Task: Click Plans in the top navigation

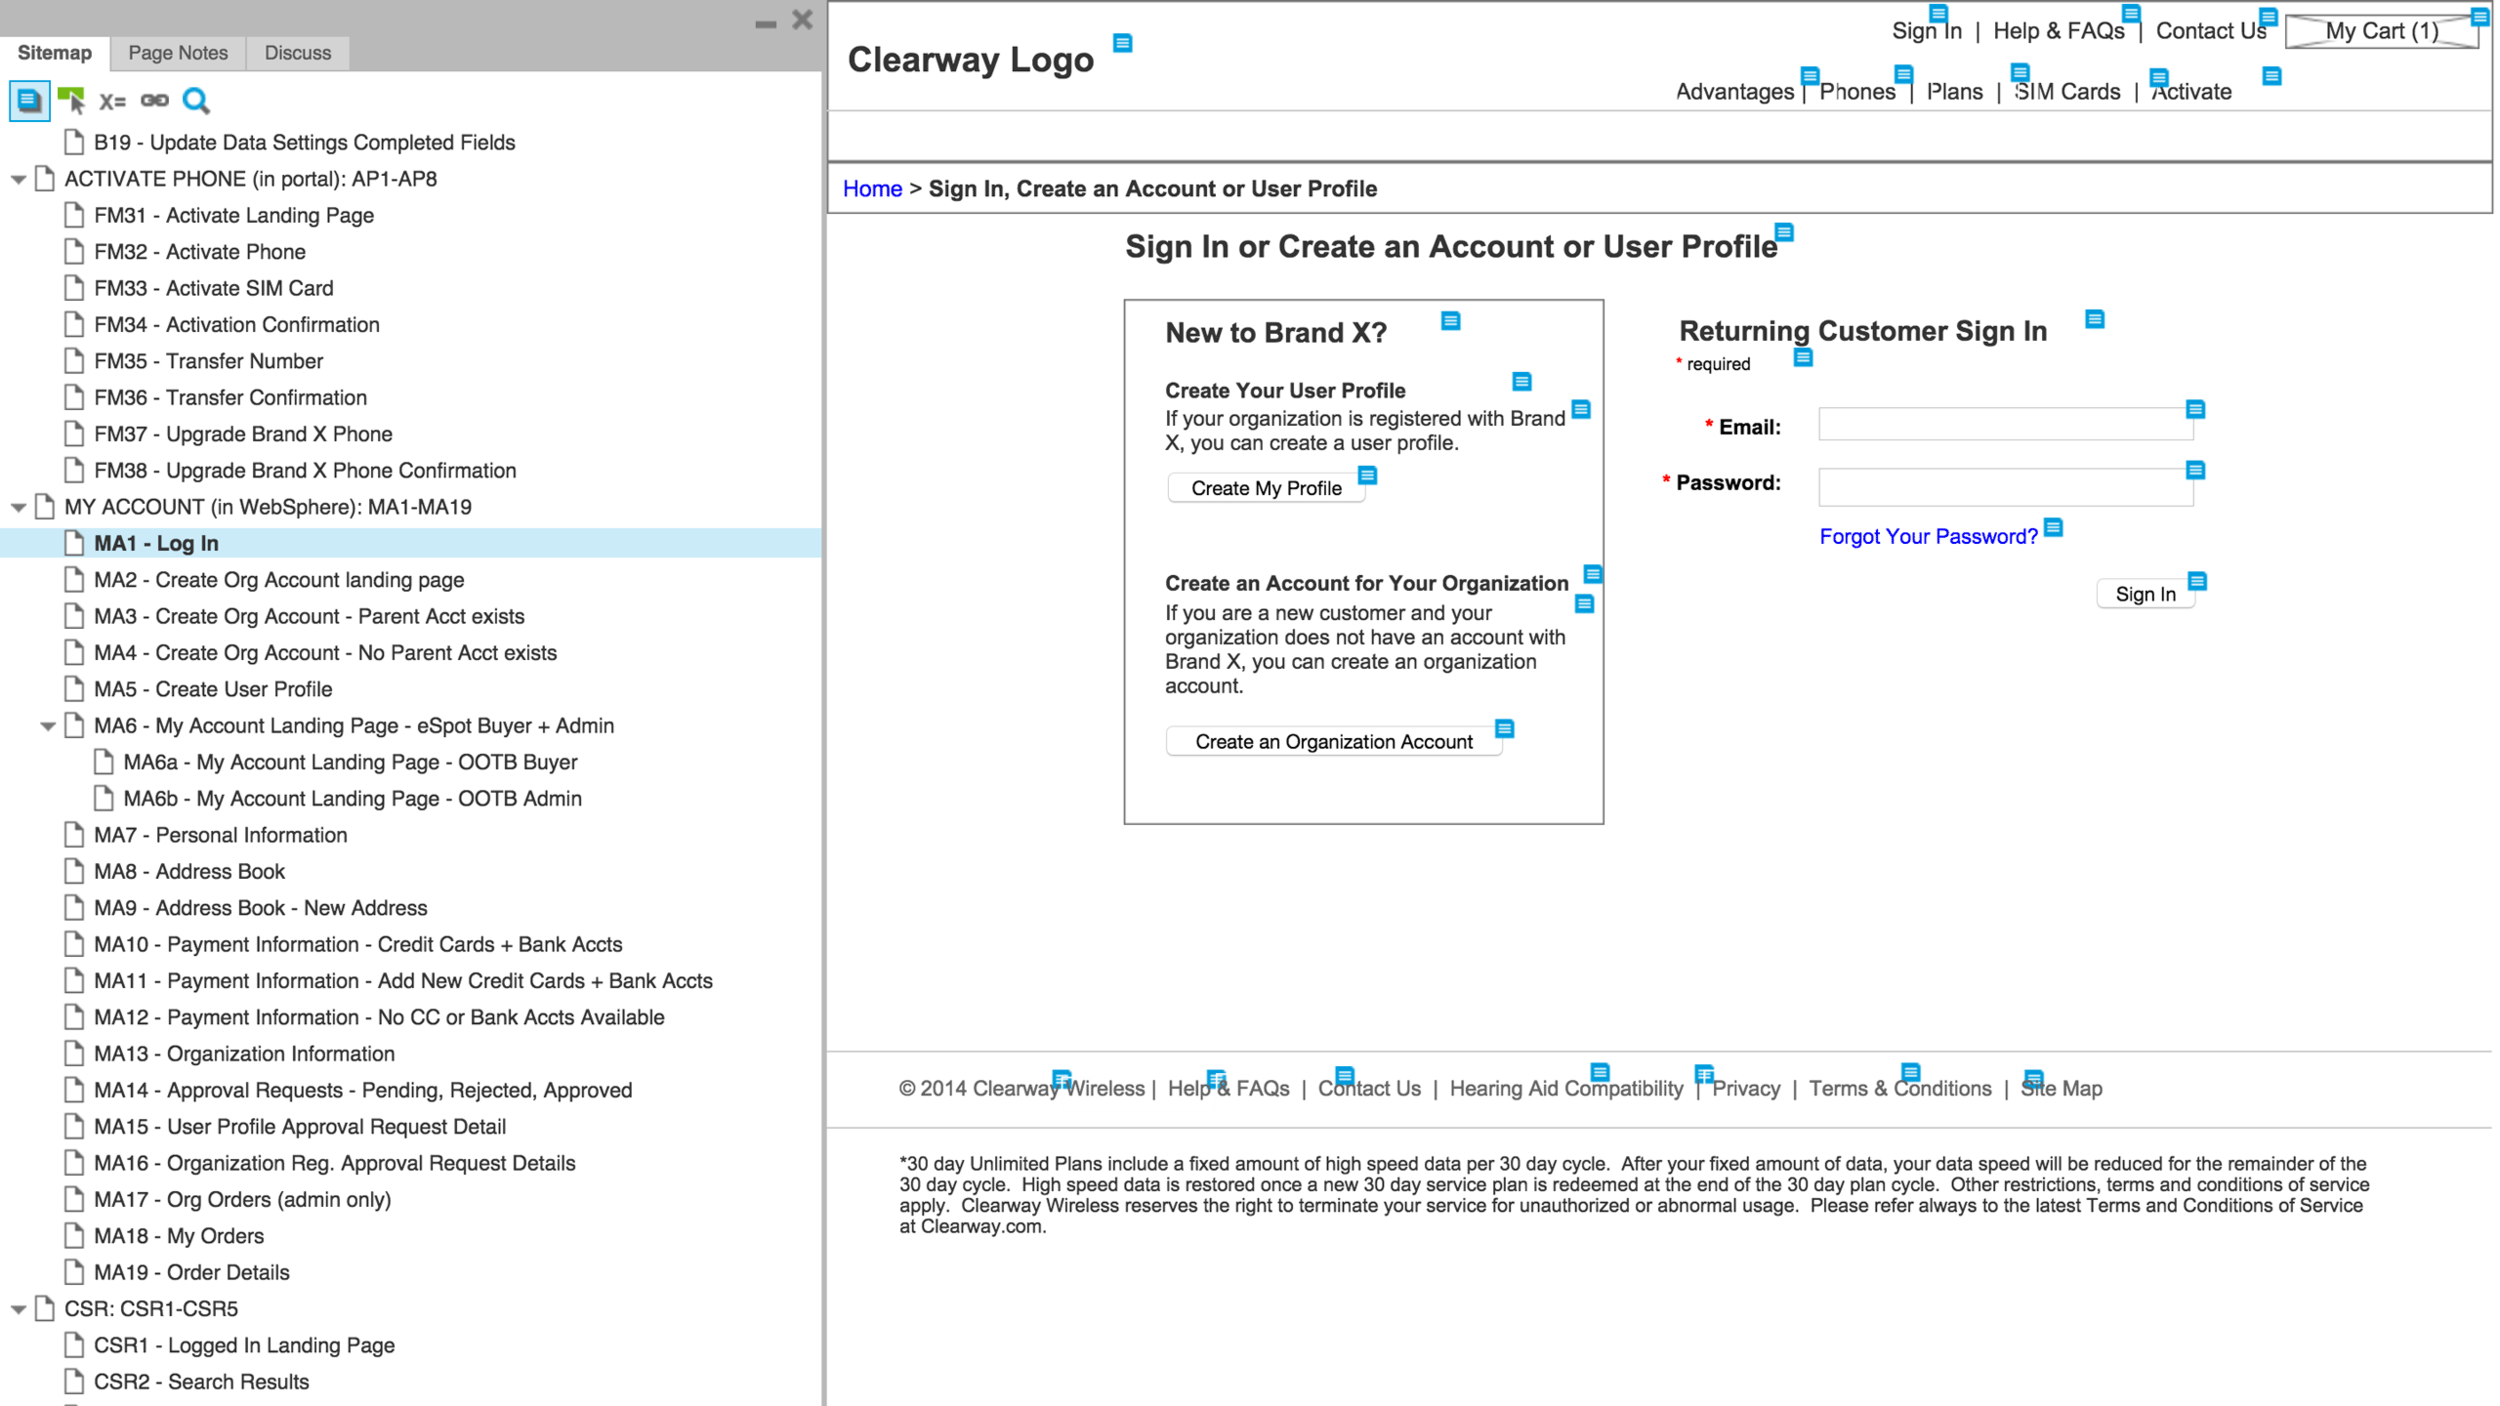Action: (x=1954, y=92)
